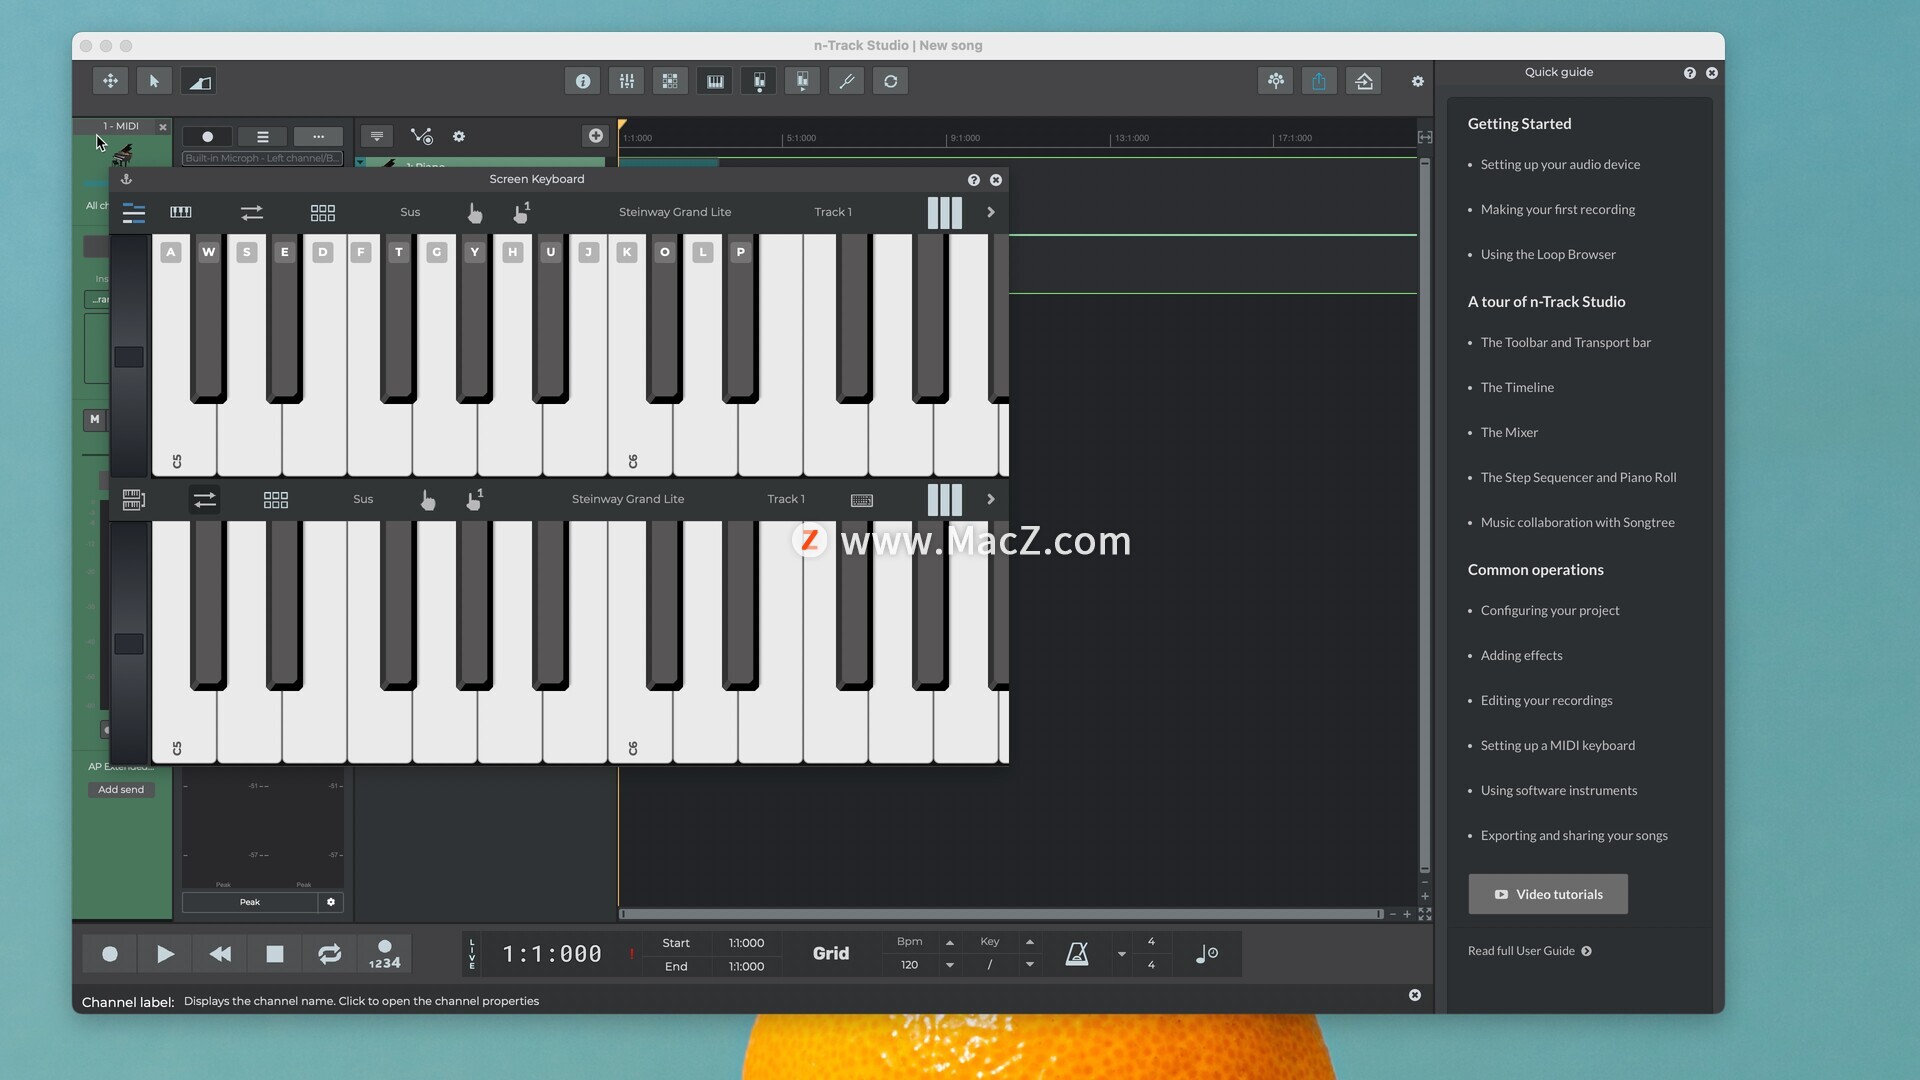Open Exporting and sharing your songs guide
The image size is (1920, 1080).
(x=1574, y=836)
